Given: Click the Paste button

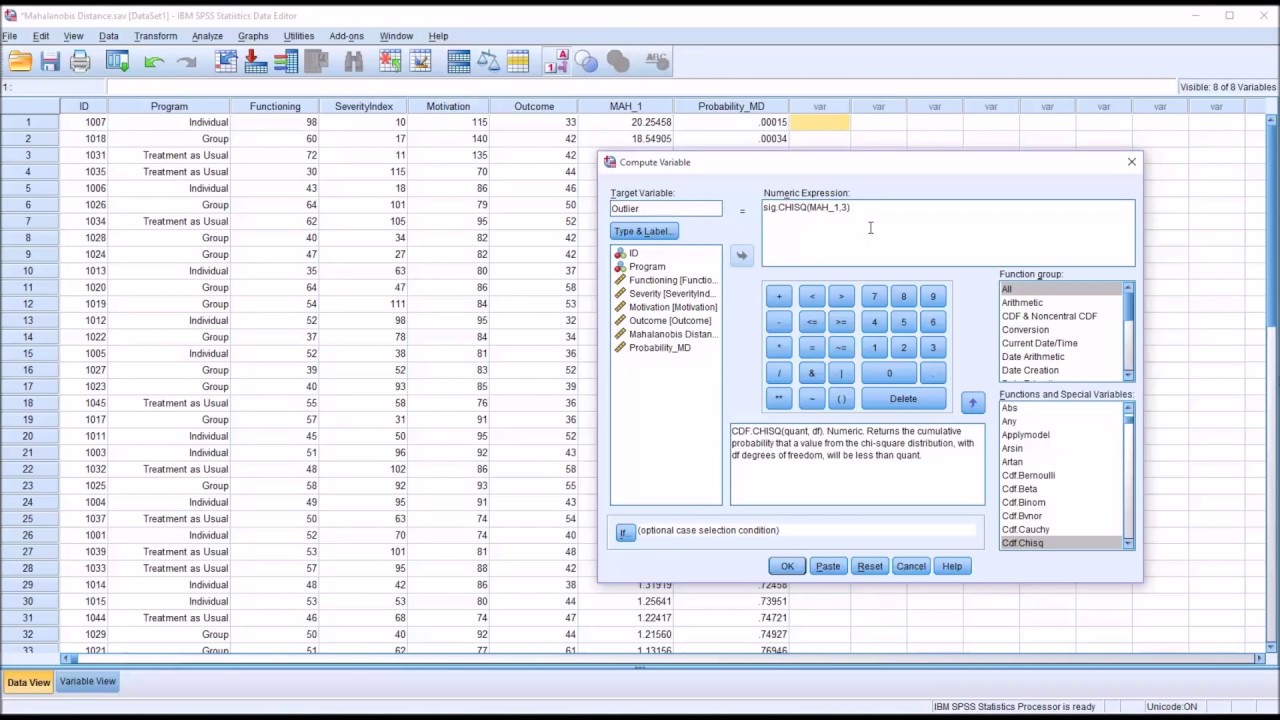Looking at the screenshot, I should [828, 566].
